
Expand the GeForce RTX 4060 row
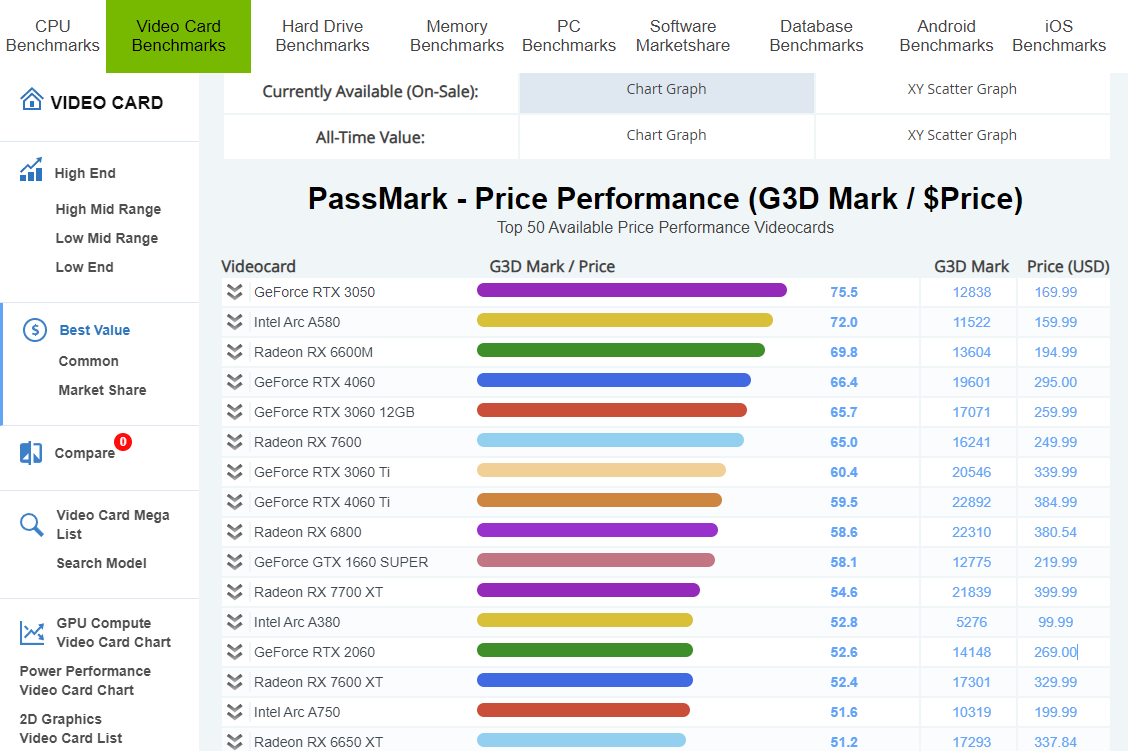click(235, 382)
